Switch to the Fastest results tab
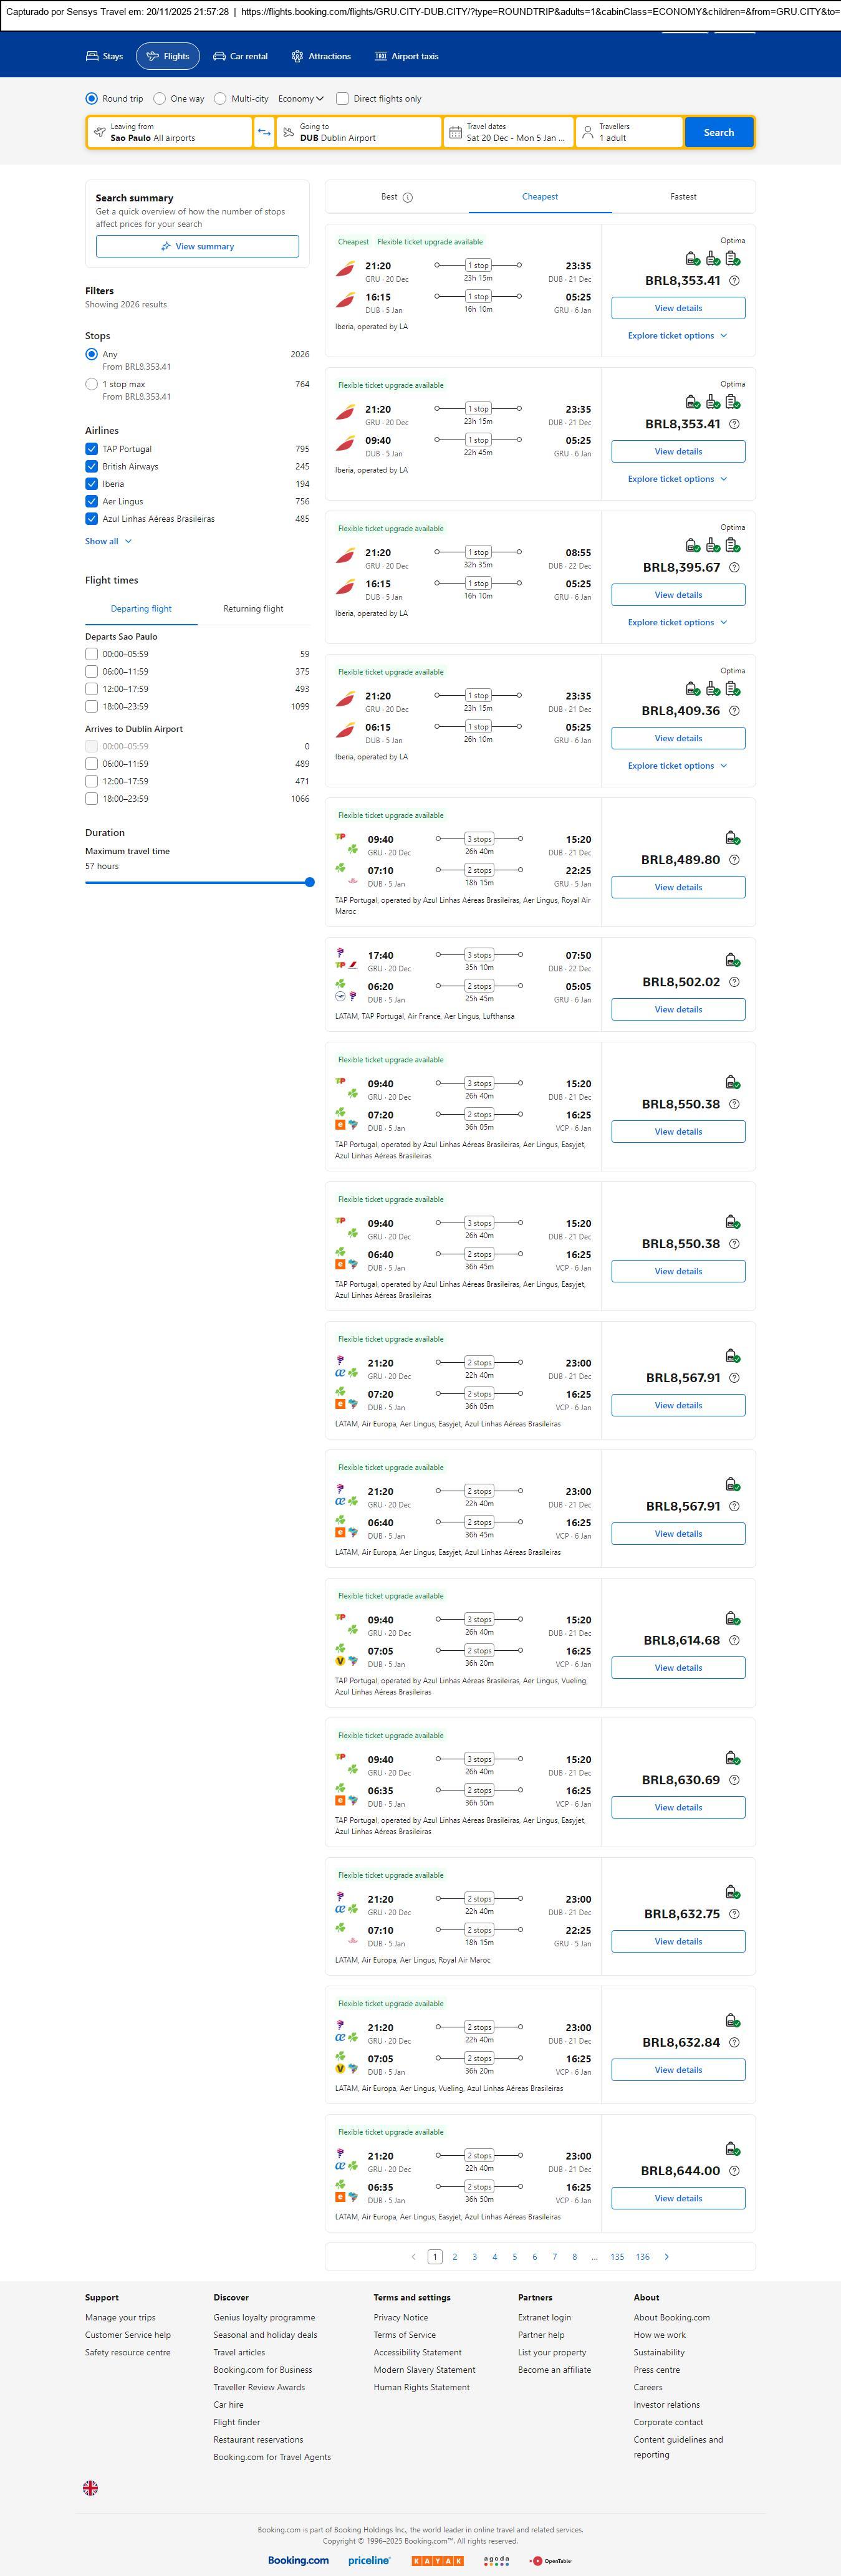The width and height of the screenshot is (841, 2576). tap(683, 197)
